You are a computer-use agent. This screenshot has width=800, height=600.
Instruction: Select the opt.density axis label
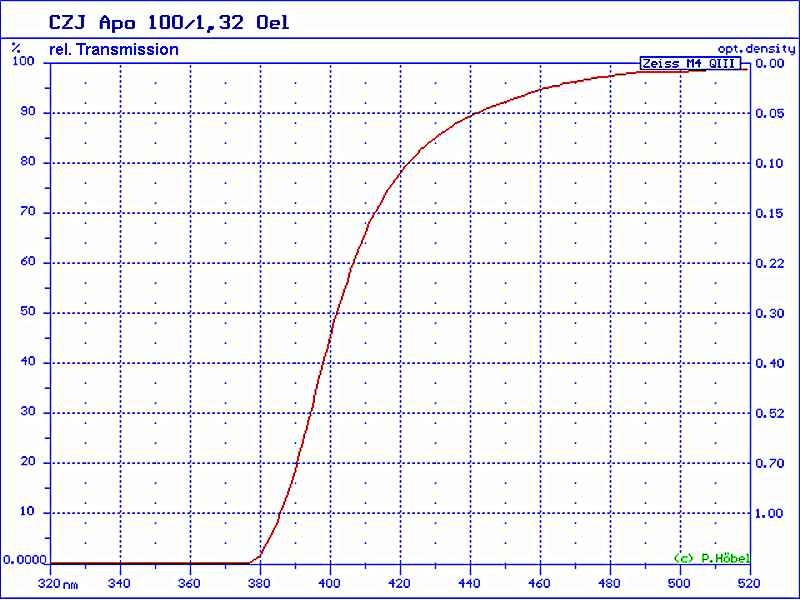(x=755, y=48)
